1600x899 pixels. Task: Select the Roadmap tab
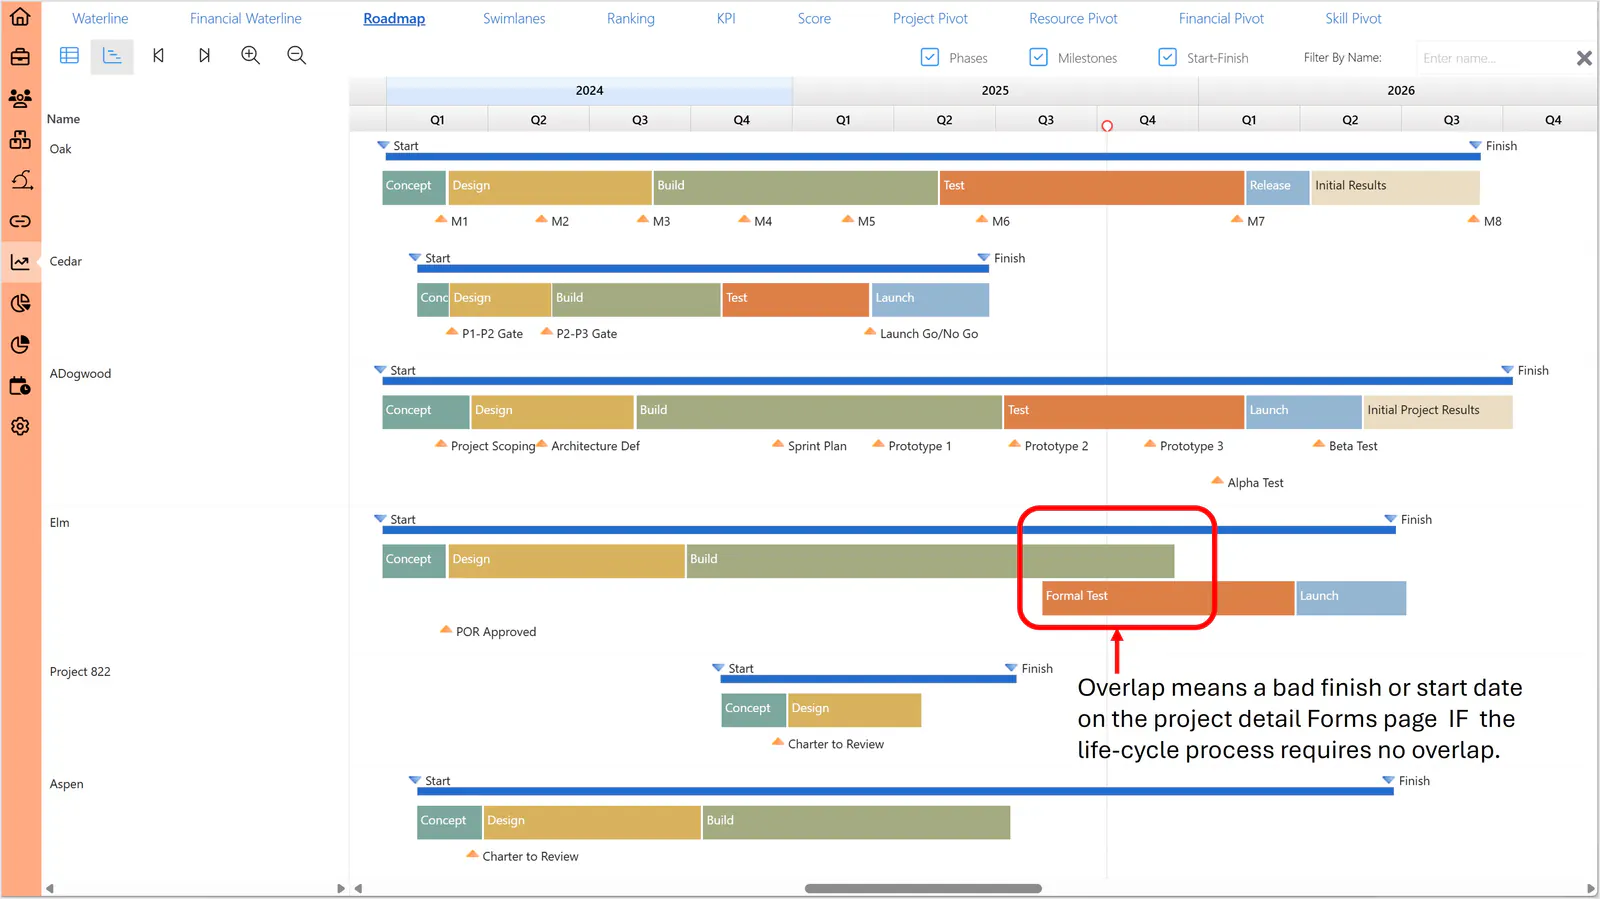394,18
